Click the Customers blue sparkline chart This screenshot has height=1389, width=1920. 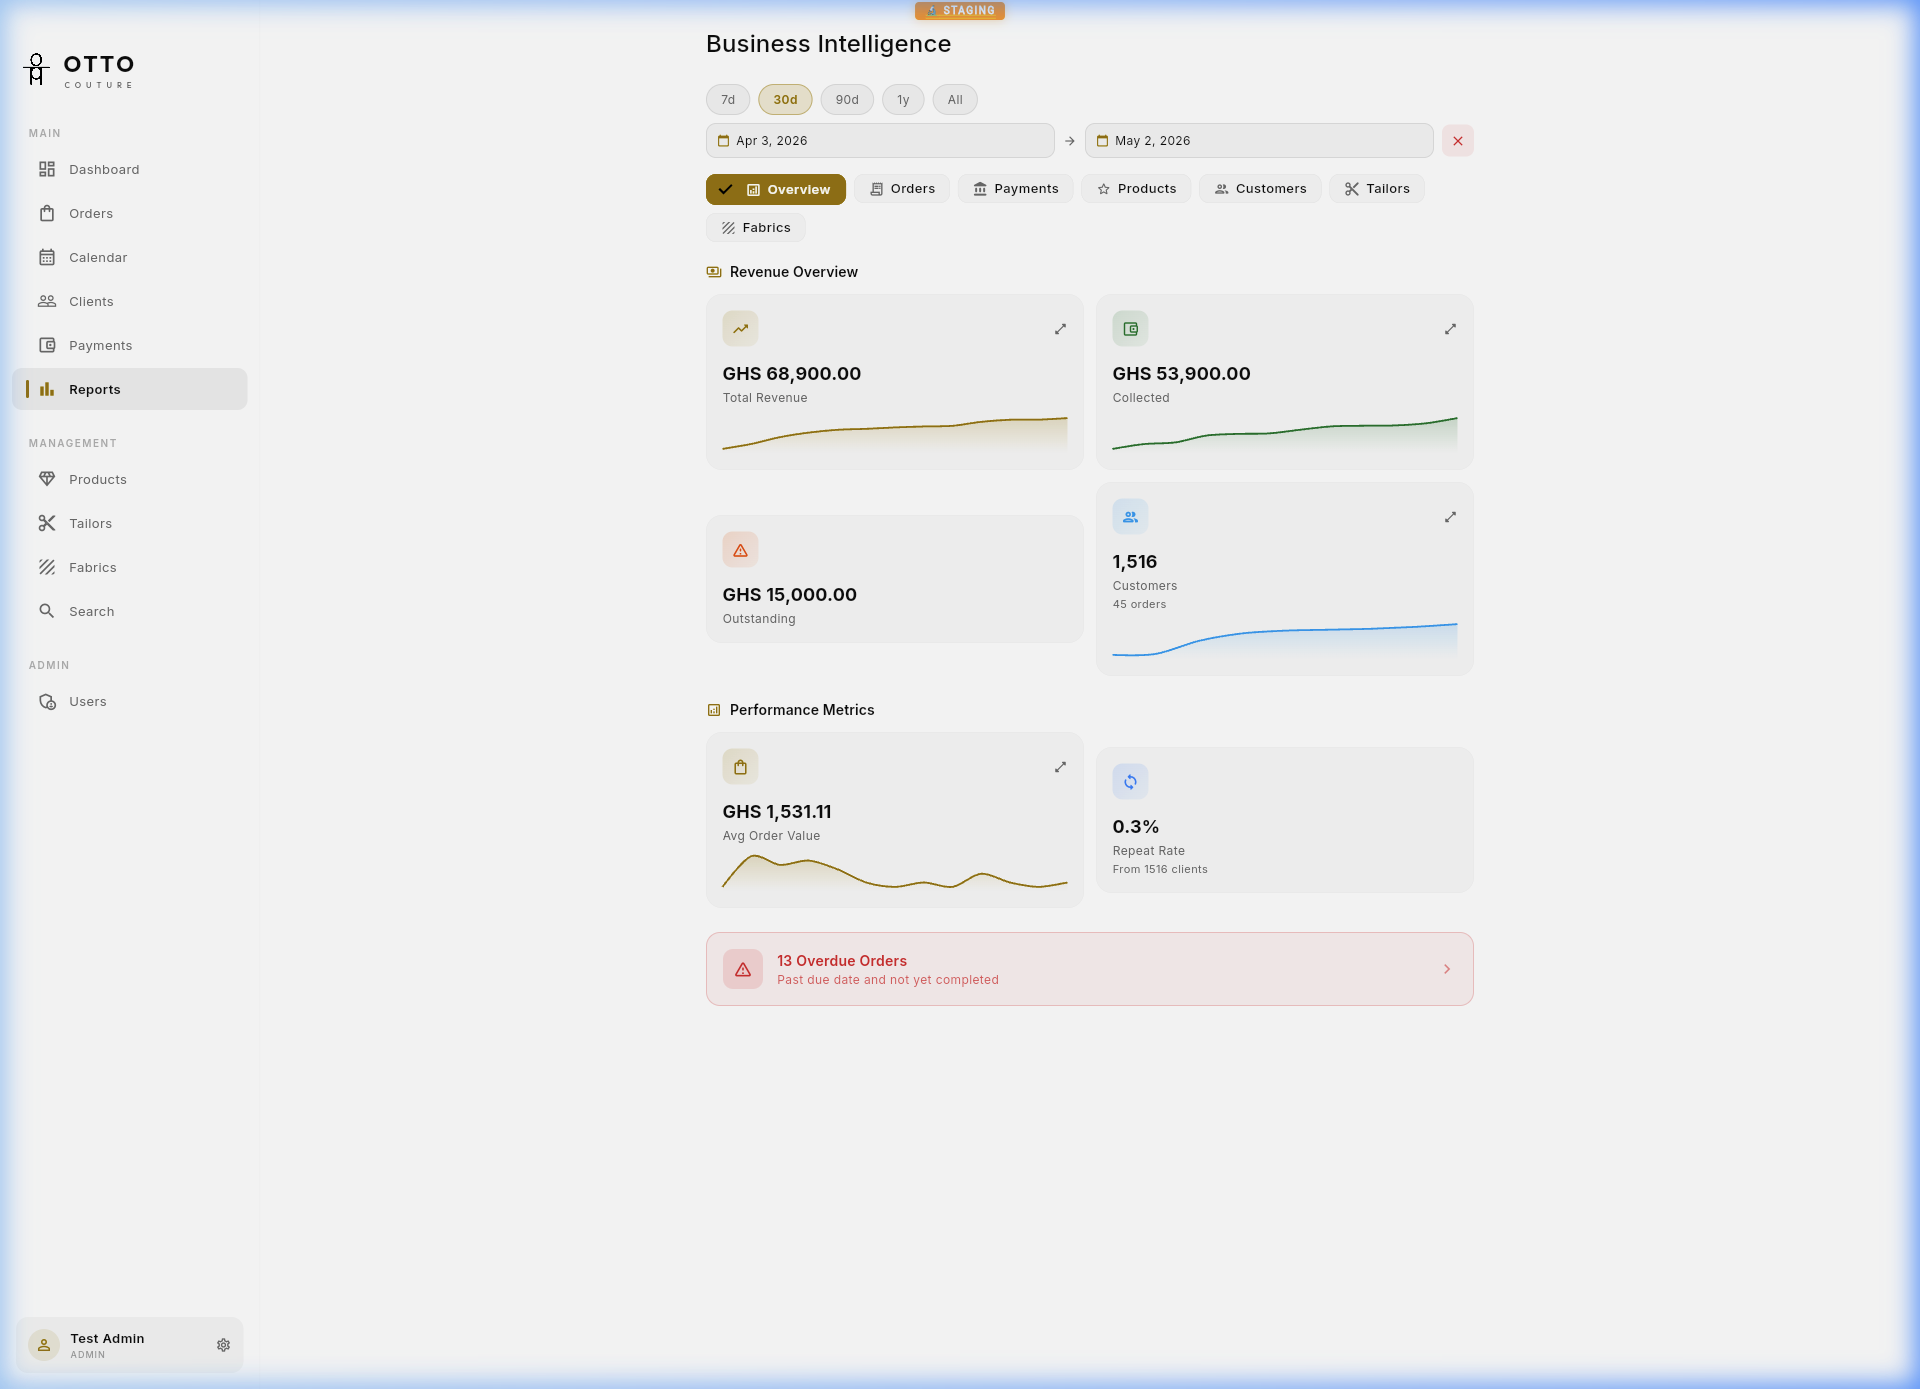pos(1284,641)
